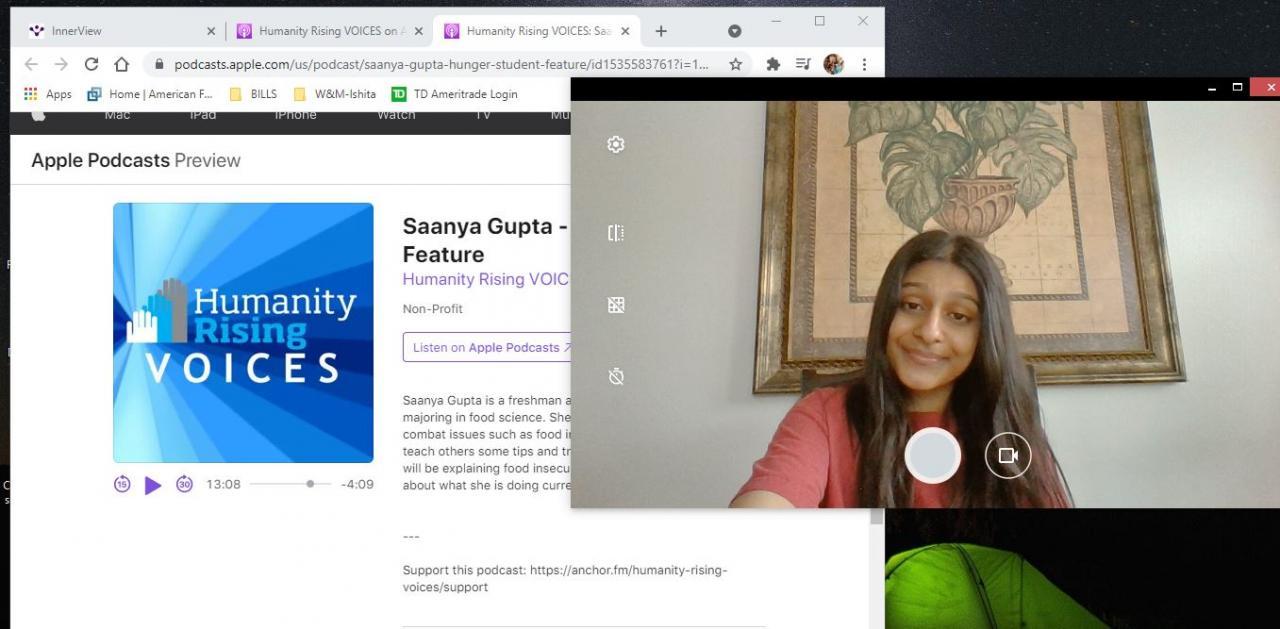Click Apple logo in navigation bar
Image resolution: width=1280 pixels, height=629 pixels.
(38, 116)
